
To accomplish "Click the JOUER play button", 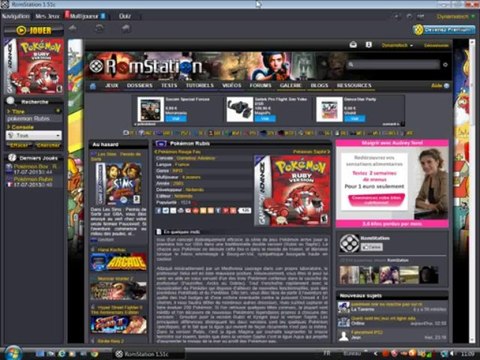I will tap(34, 31).
